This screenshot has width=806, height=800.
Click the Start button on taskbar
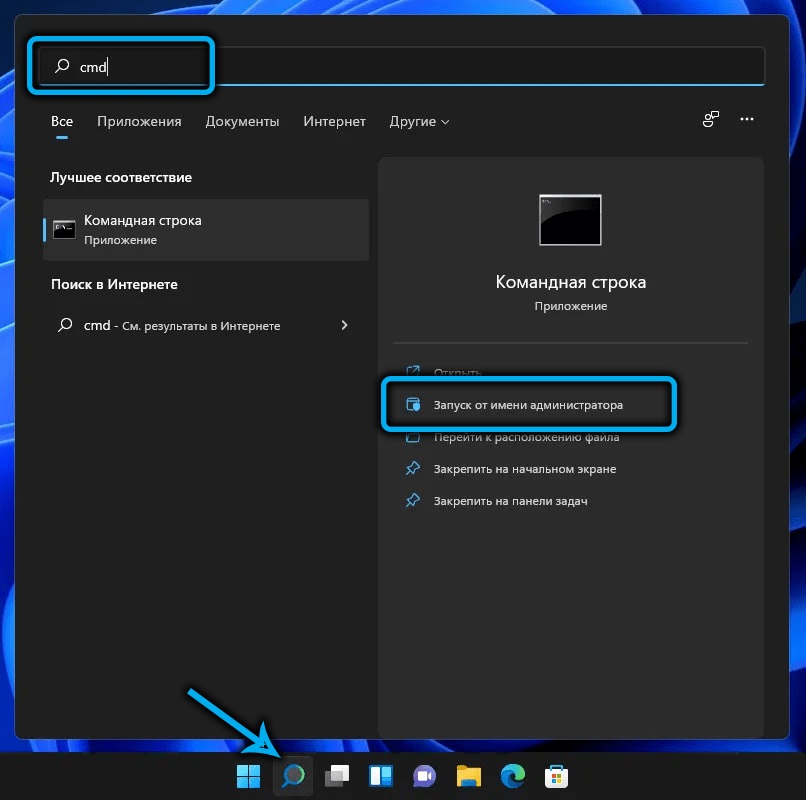click(x=247, y=776)
